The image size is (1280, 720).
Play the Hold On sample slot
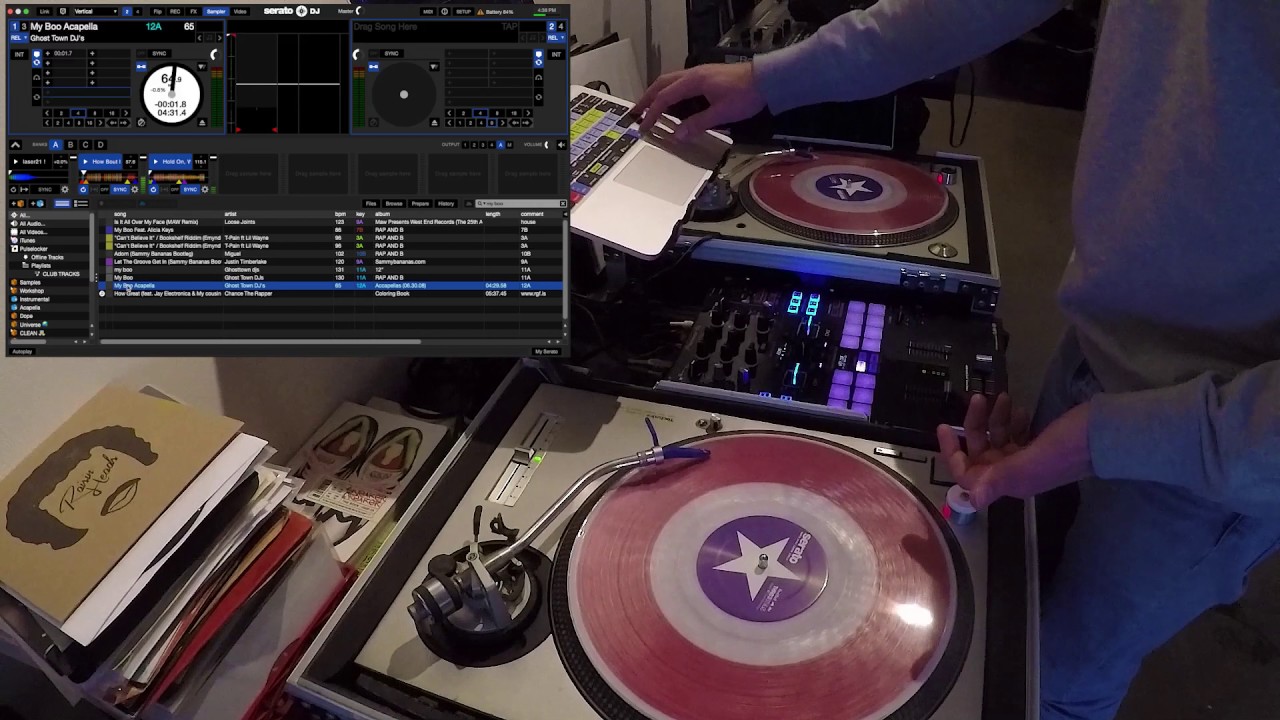155,162
